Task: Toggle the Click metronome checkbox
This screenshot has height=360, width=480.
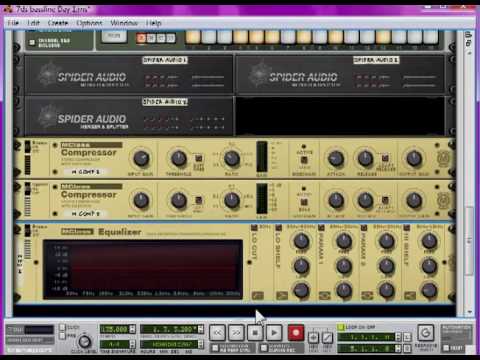Action: 62,327
